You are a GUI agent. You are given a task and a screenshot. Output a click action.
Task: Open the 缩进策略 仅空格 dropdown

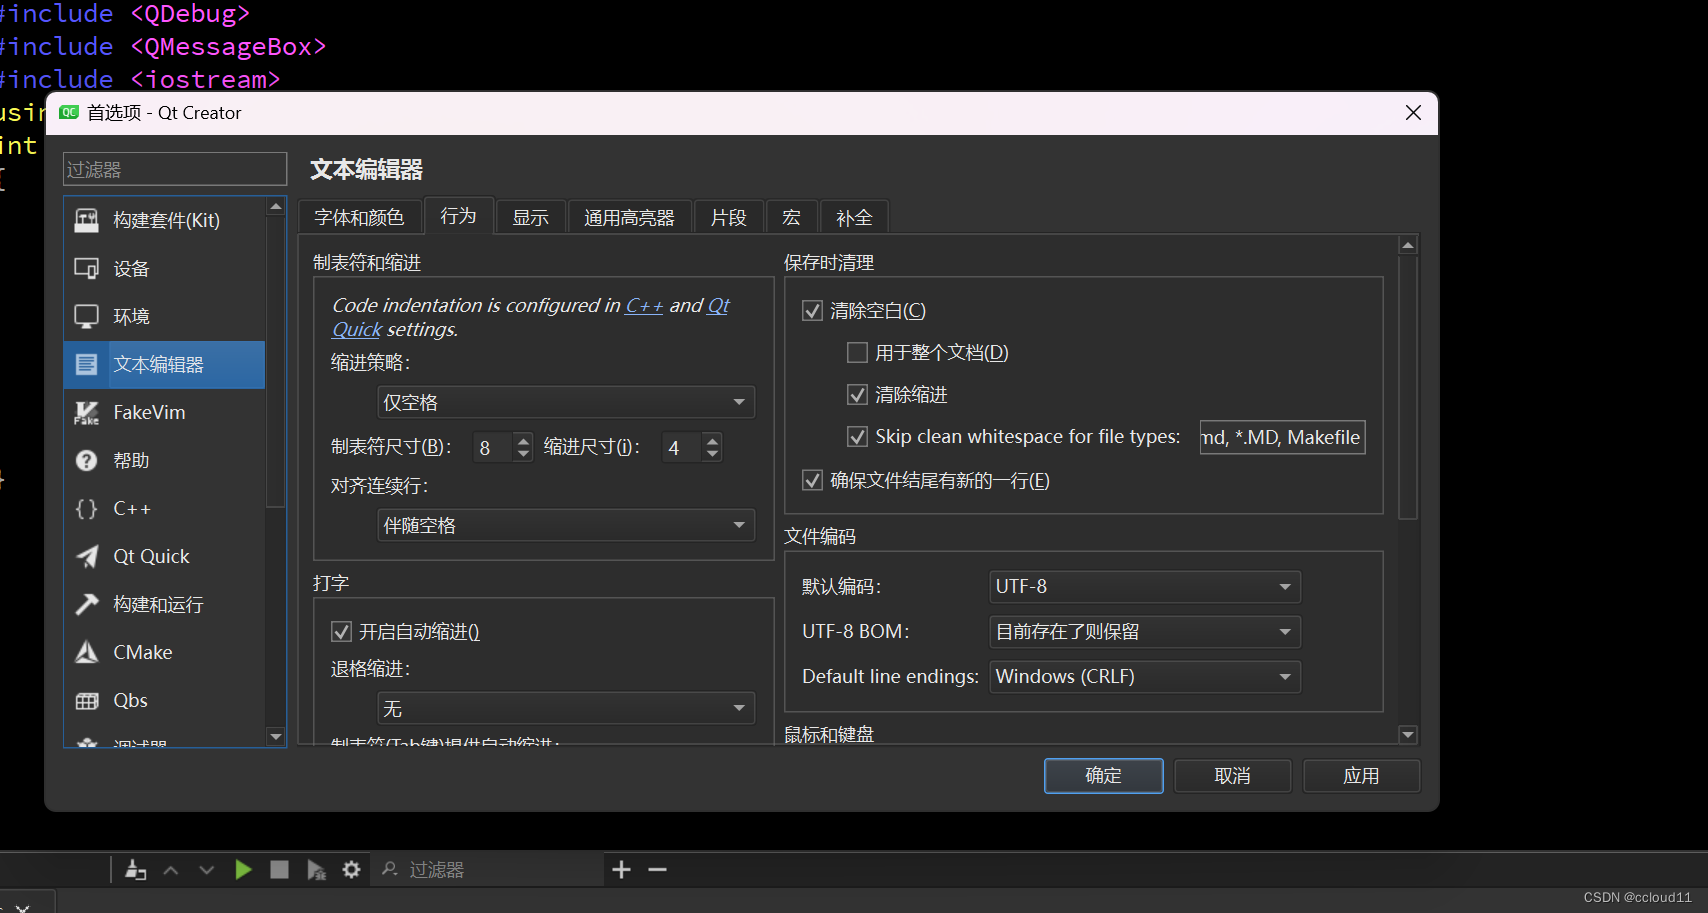pos(566,402)
